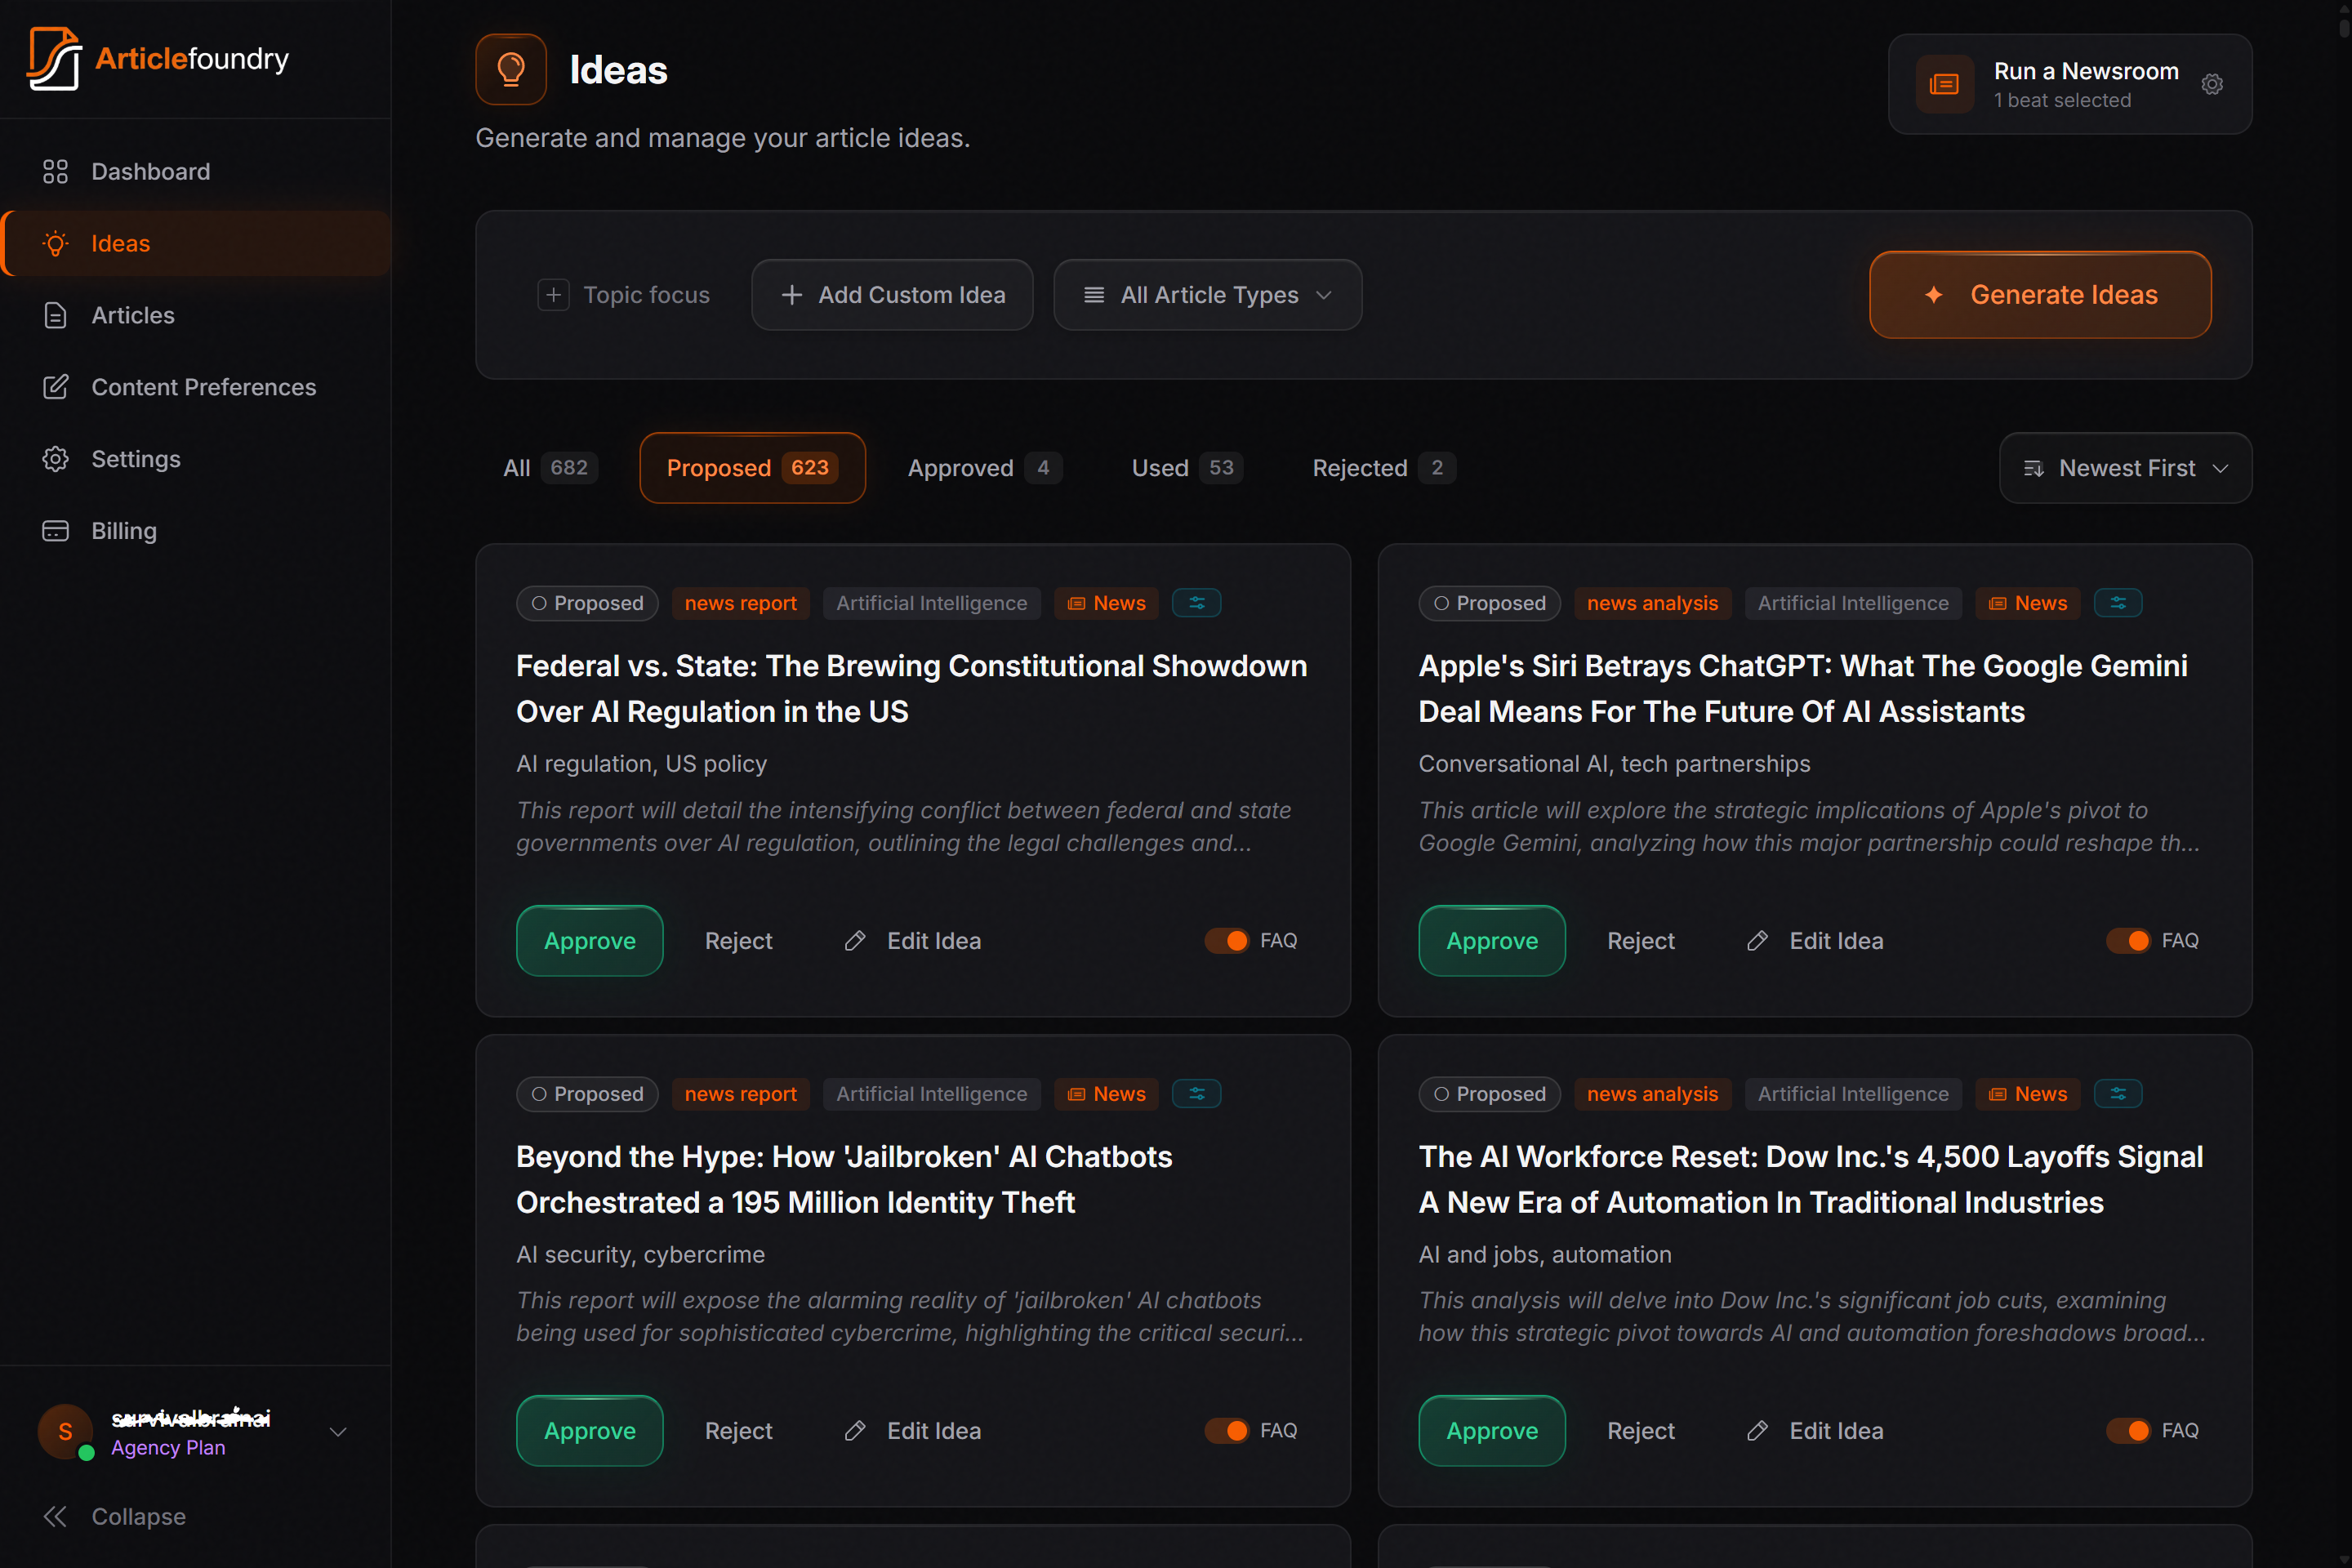This screenshot has width=2352, height=1568.
Task: Open Newsroom settings gear icon
Action: coord(2211,84)
